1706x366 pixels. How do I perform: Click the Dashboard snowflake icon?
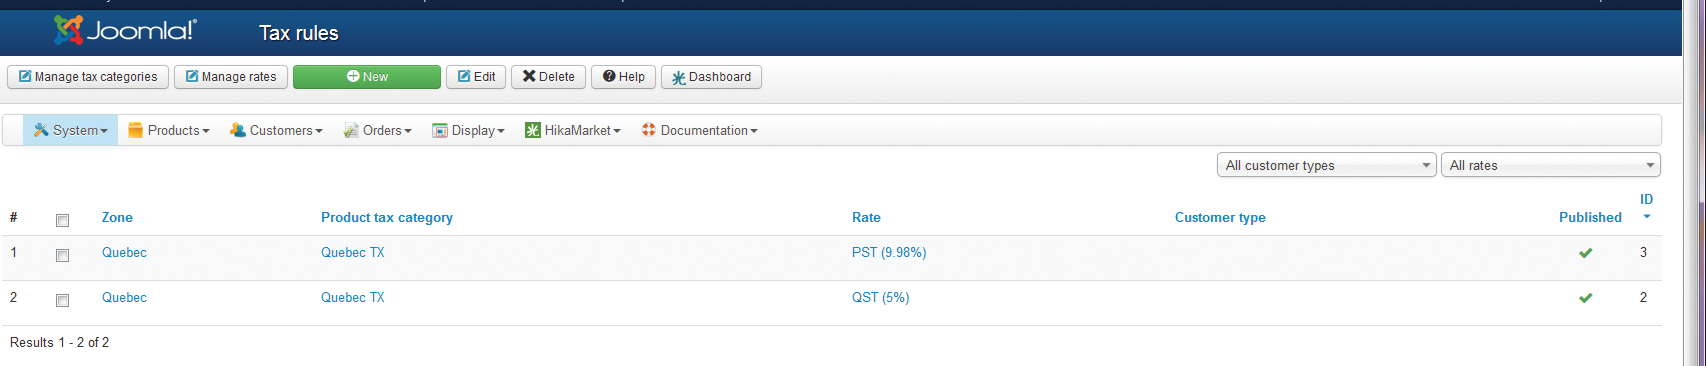[678, 78]
